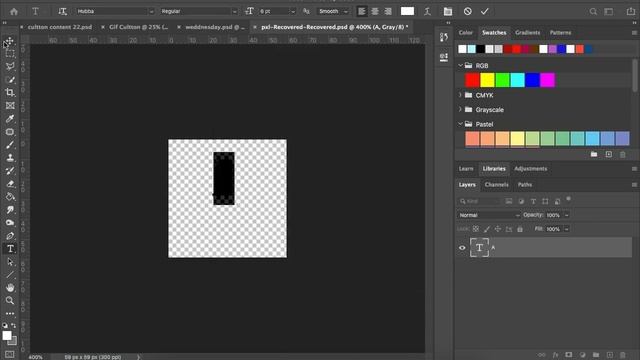Select the Hand tool

tap(10, 288)
